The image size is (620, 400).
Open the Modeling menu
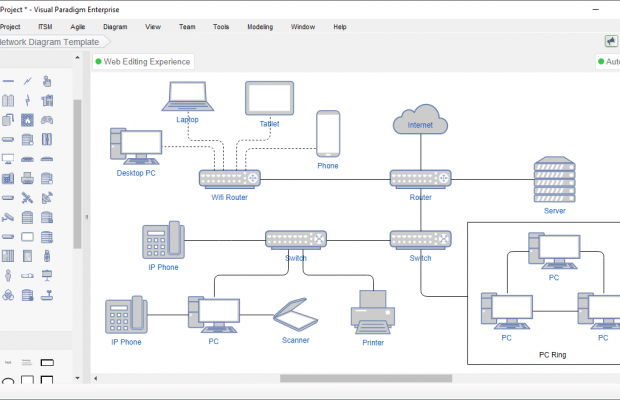[260, 26]
